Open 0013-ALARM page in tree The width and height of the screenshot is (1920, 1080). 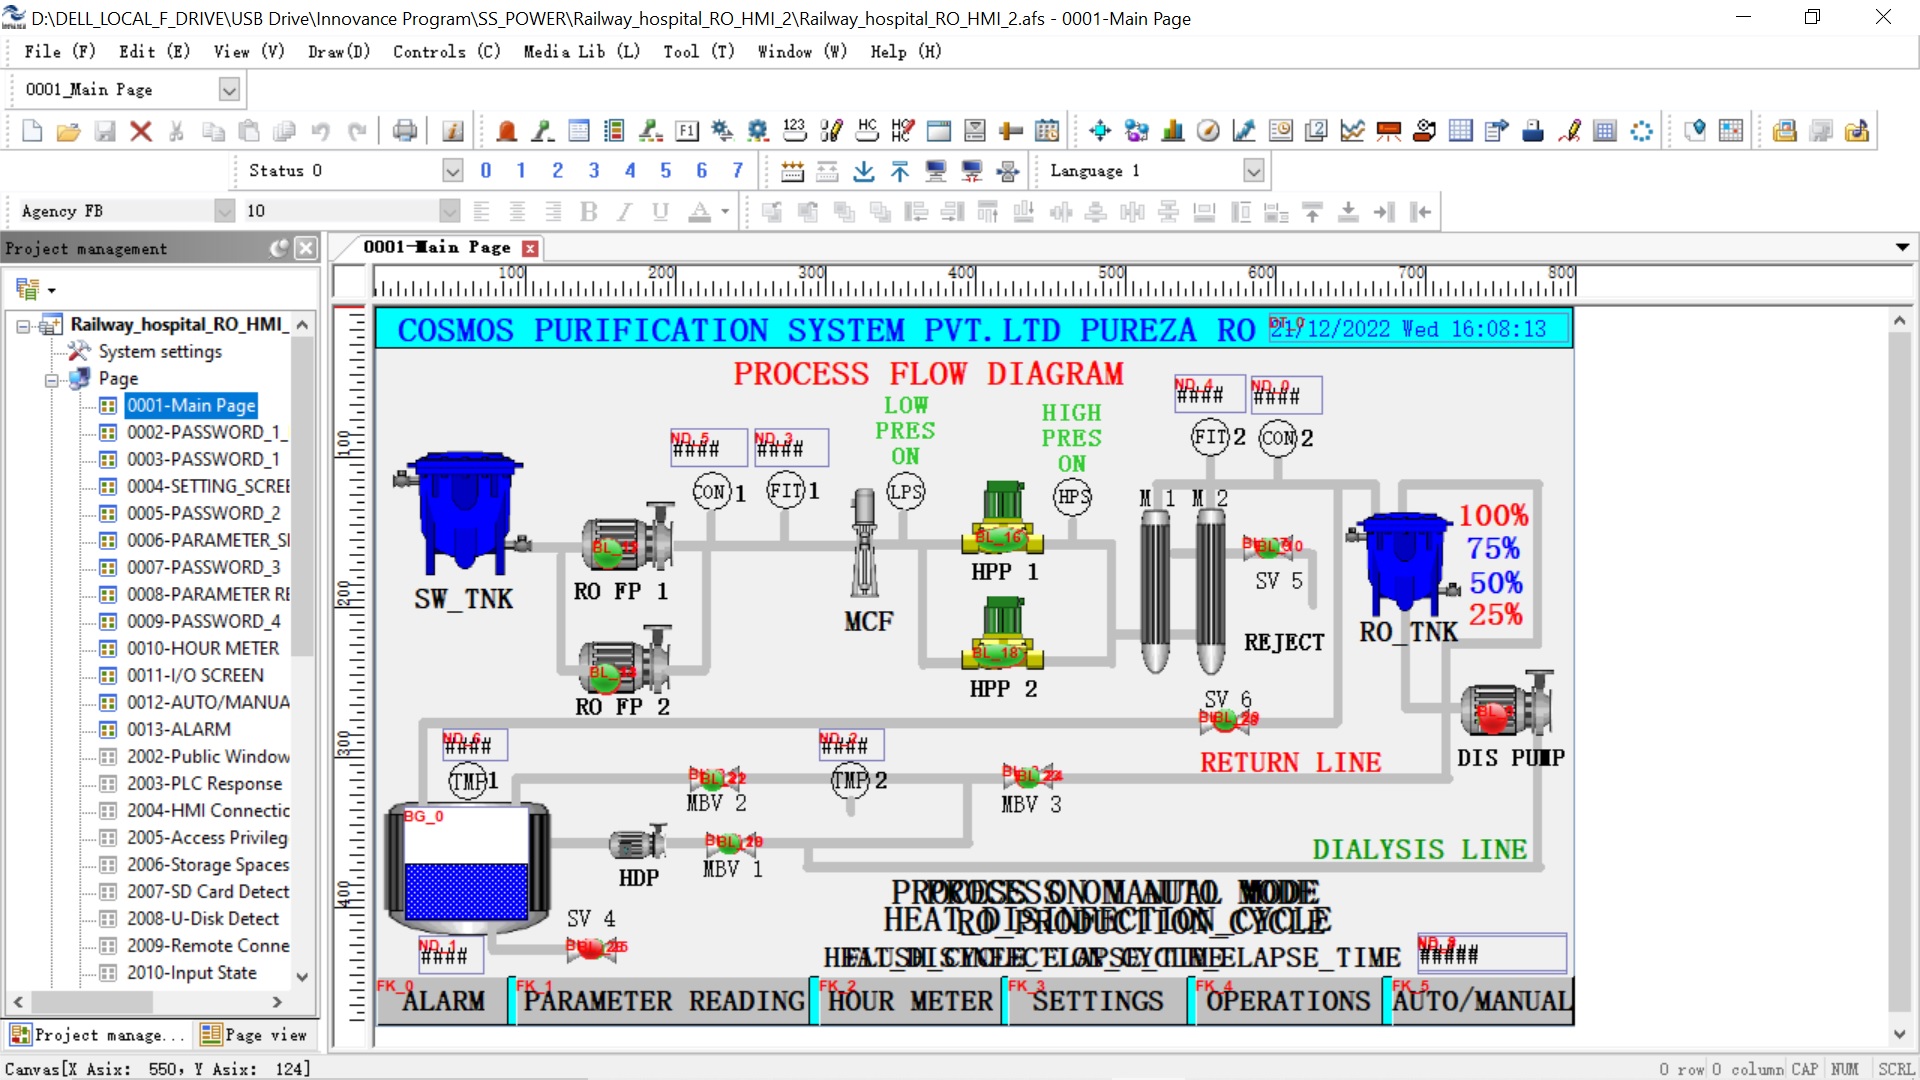178,729
